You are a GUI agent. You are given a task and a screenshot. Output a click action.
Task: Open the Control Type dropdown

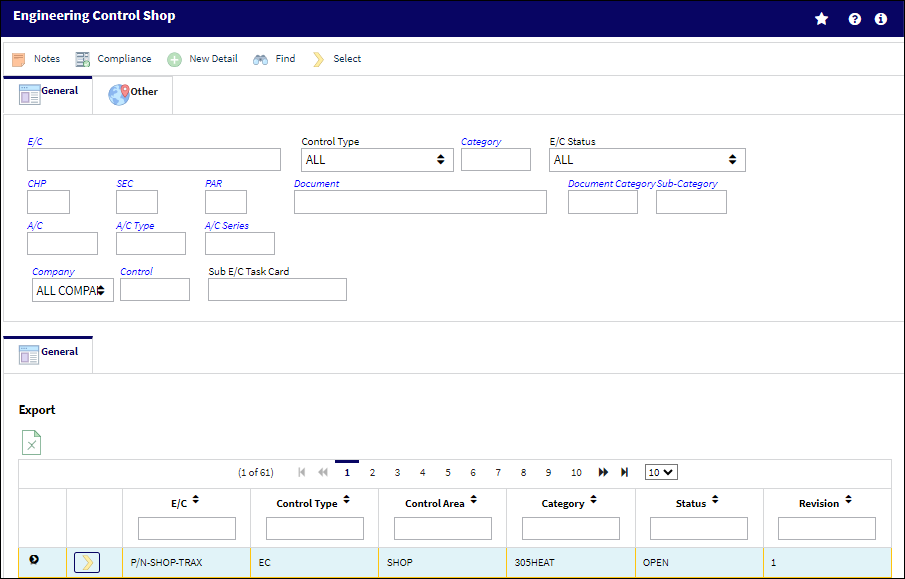click(377, 160)
